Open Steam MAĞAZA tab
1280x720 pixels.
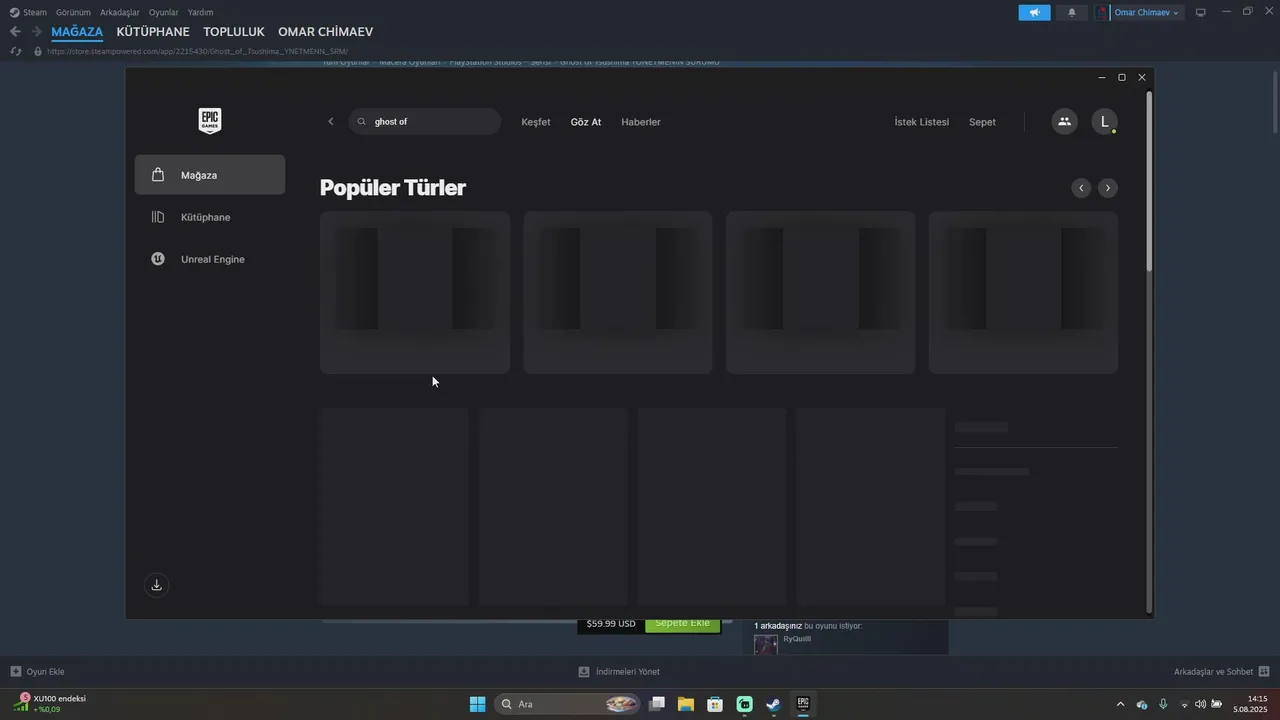click(77, 32)
